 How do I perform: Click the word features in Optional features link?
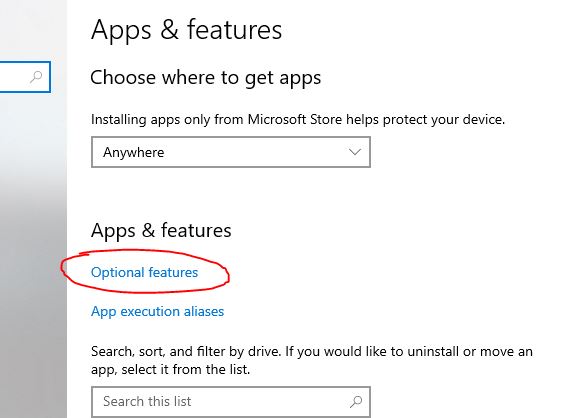[173, 273]
